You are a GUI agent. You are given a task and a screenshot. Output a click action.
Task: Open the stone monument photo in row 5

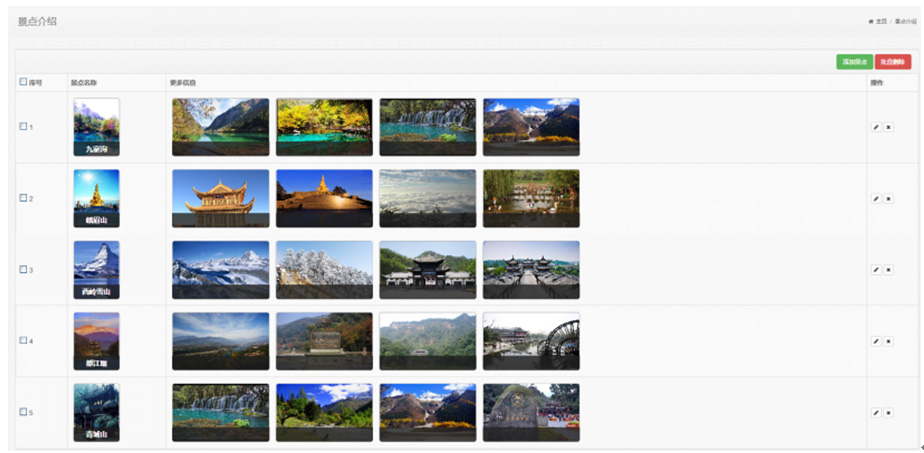tap(531, 412)
